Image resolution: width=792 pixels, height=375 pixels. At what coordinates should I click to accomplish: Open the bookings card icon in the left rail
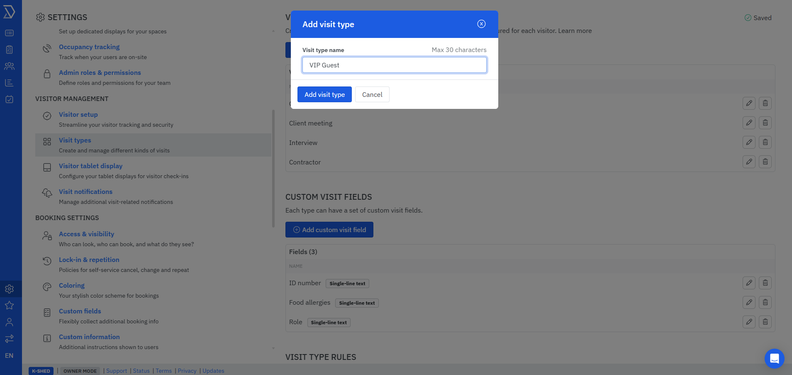9,33
